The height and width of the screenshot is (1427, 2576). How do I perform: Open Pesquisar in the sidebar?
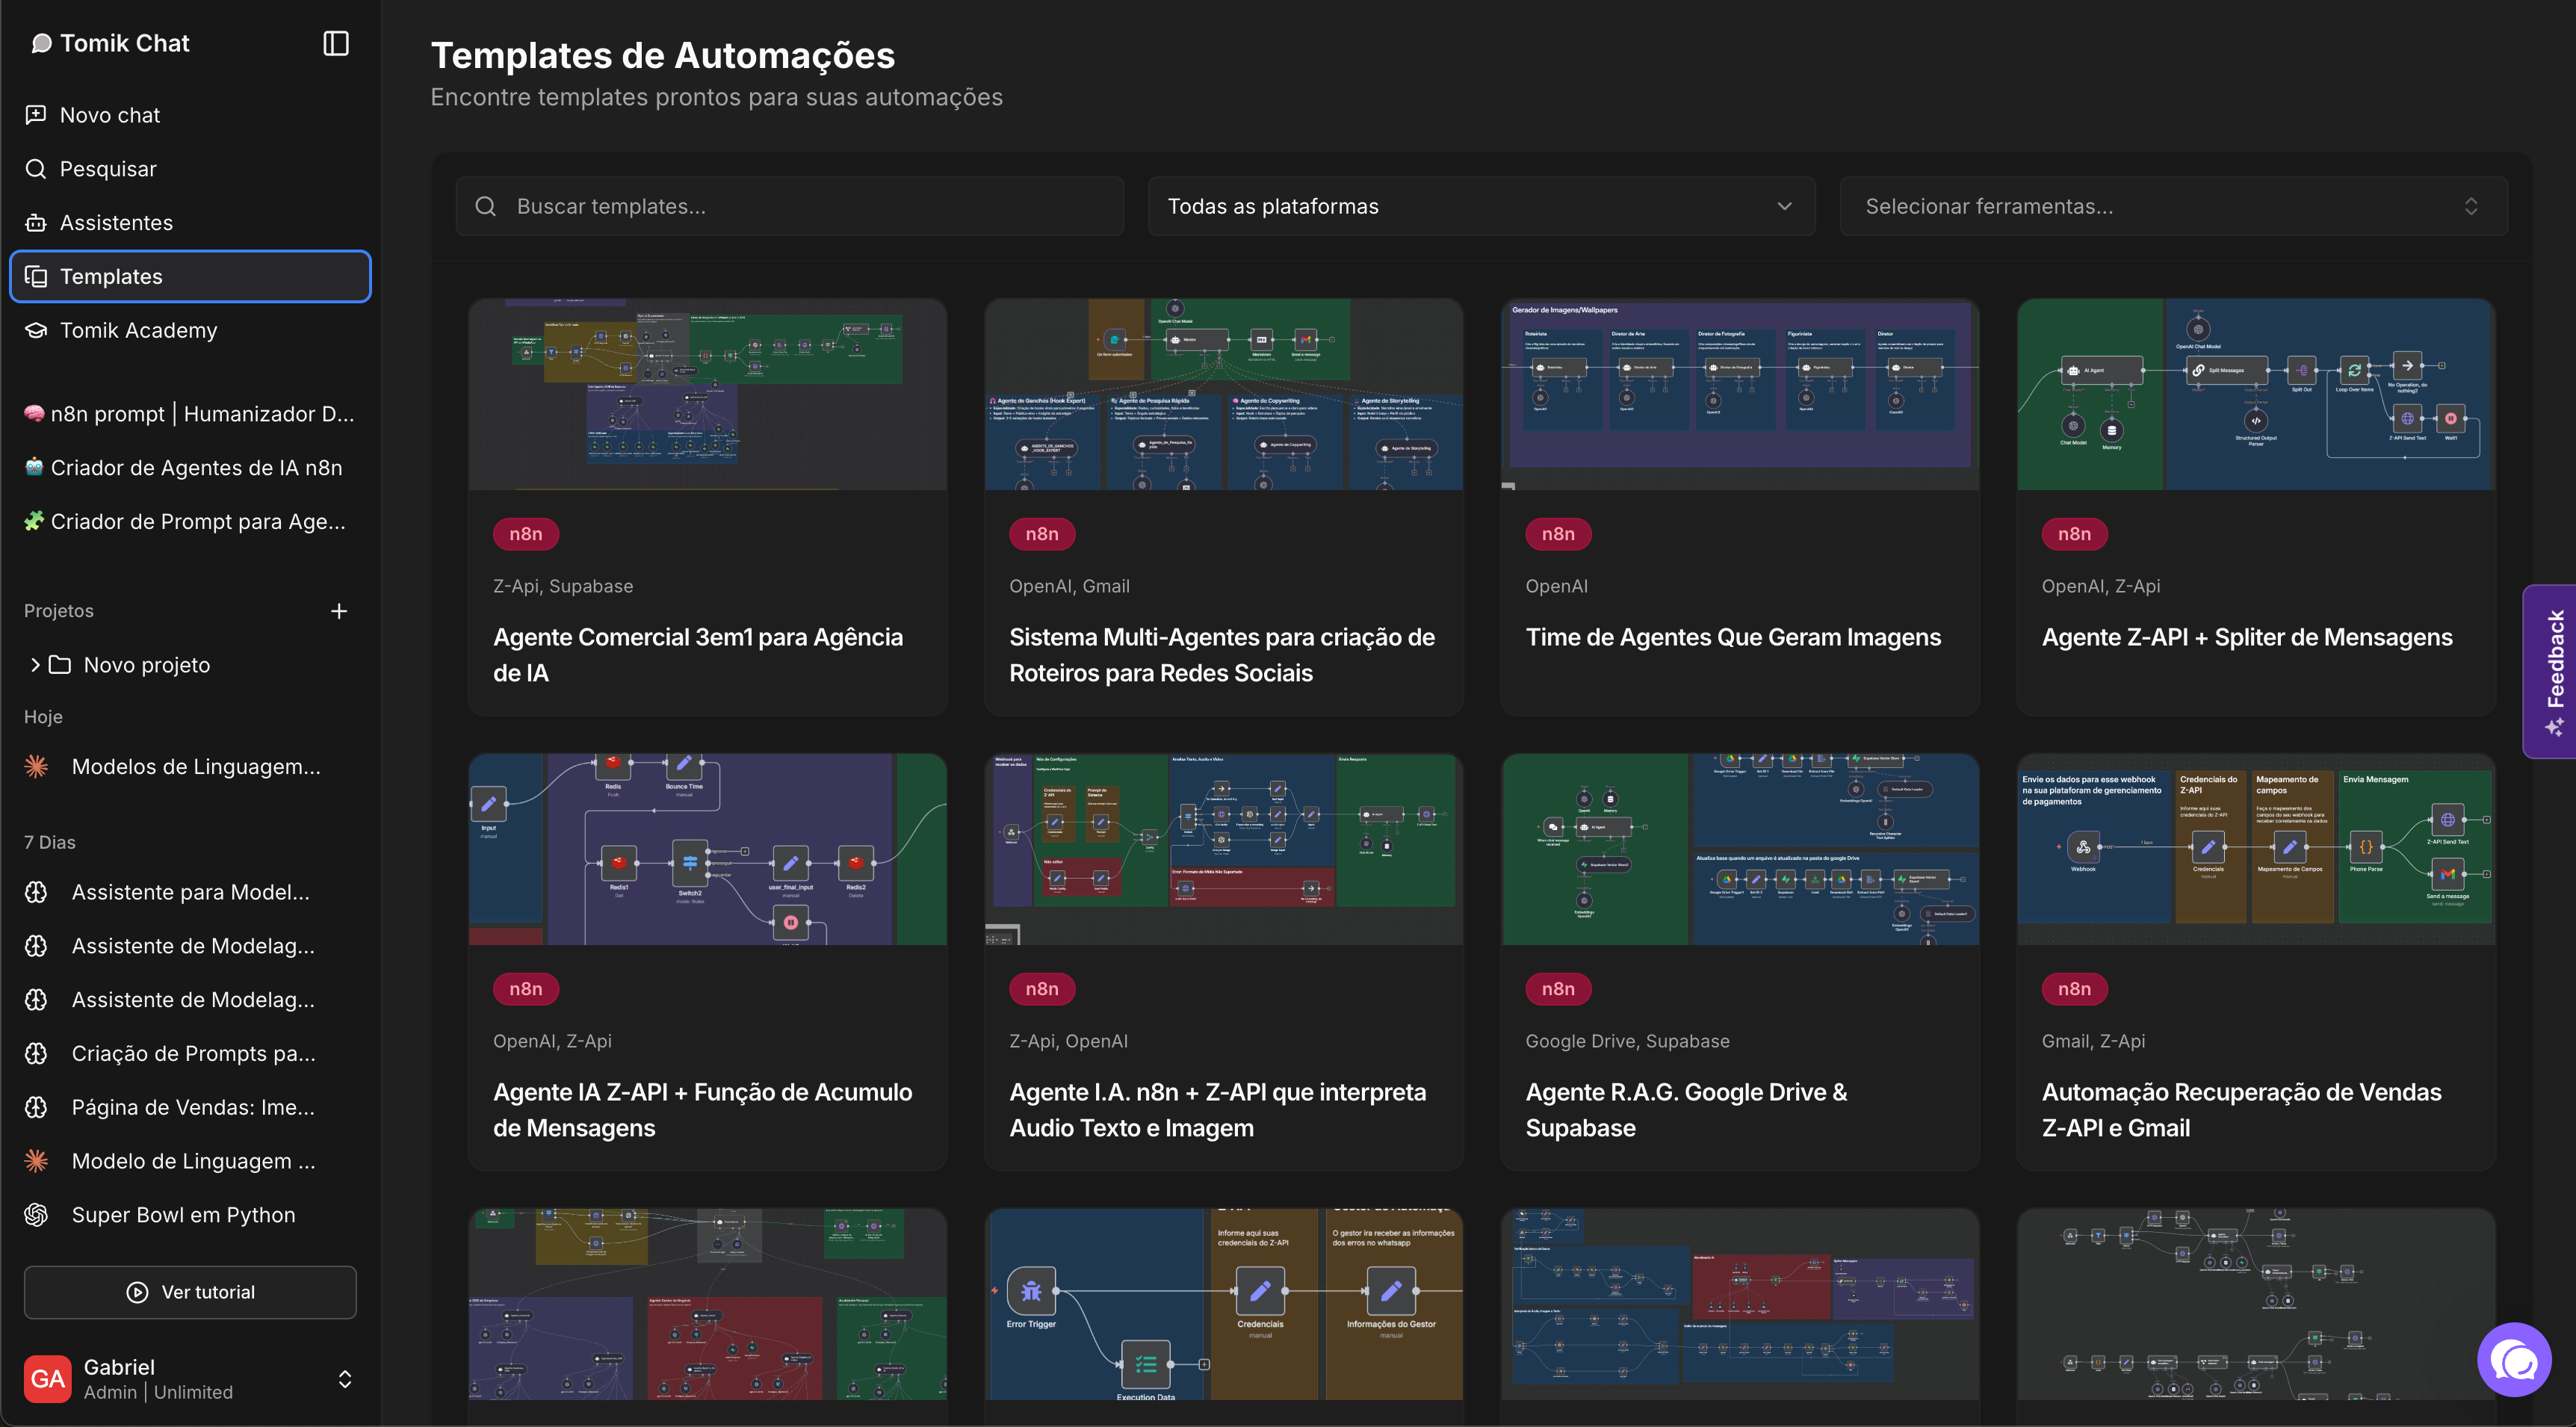click(190, 169)
